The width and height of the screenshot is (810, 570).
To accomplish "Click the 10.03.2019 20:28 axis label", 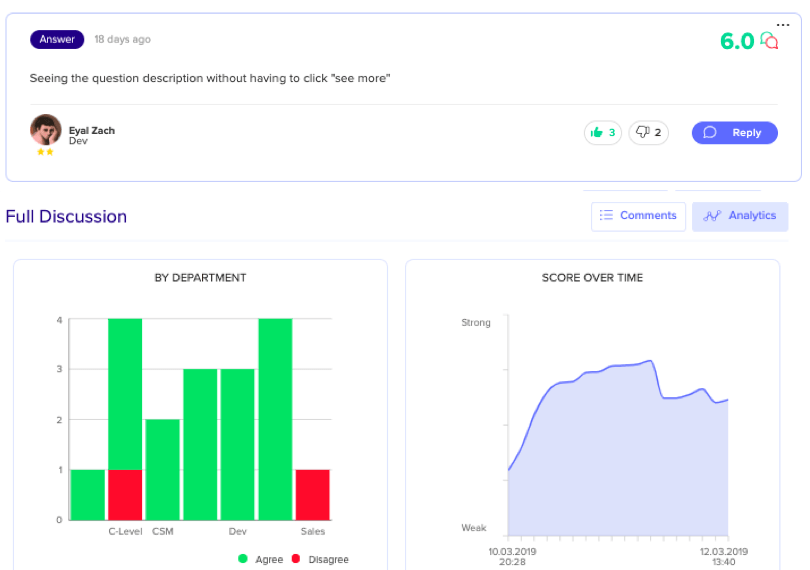I will tap(512, 557).
